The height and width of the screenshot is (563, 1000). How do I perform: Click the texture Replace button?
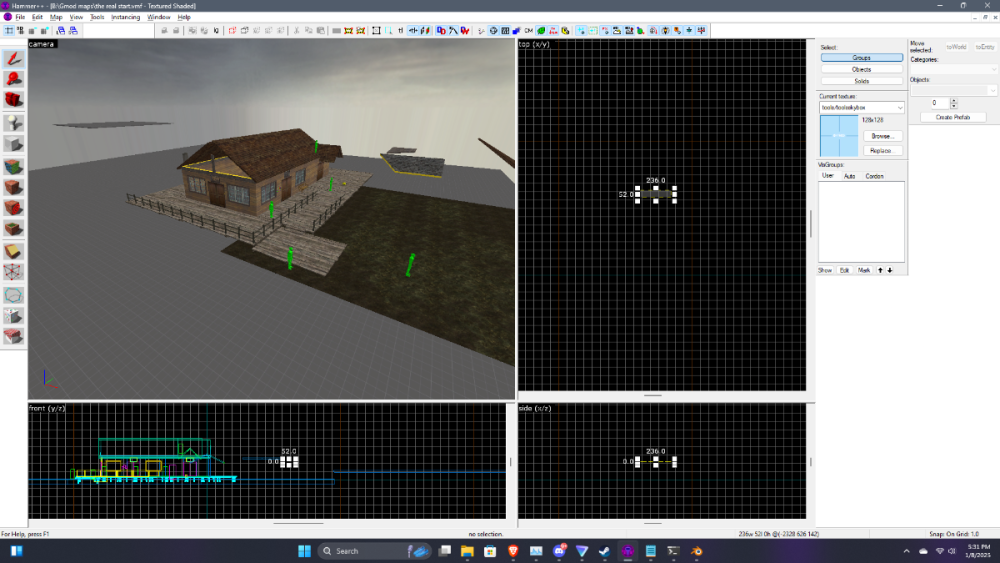coord(883,150)
